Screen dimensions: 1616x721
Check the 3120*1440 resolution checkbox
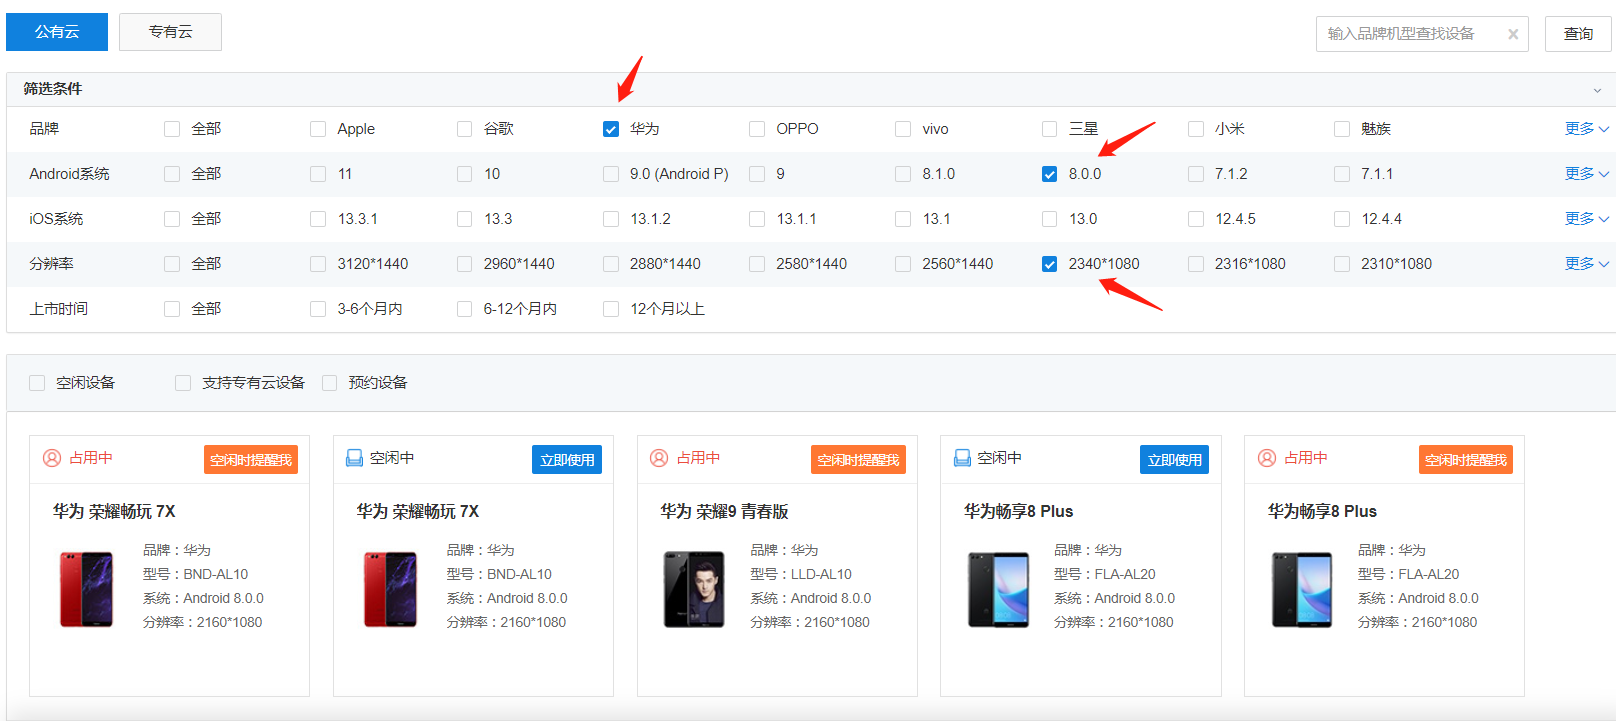(318, 264)
